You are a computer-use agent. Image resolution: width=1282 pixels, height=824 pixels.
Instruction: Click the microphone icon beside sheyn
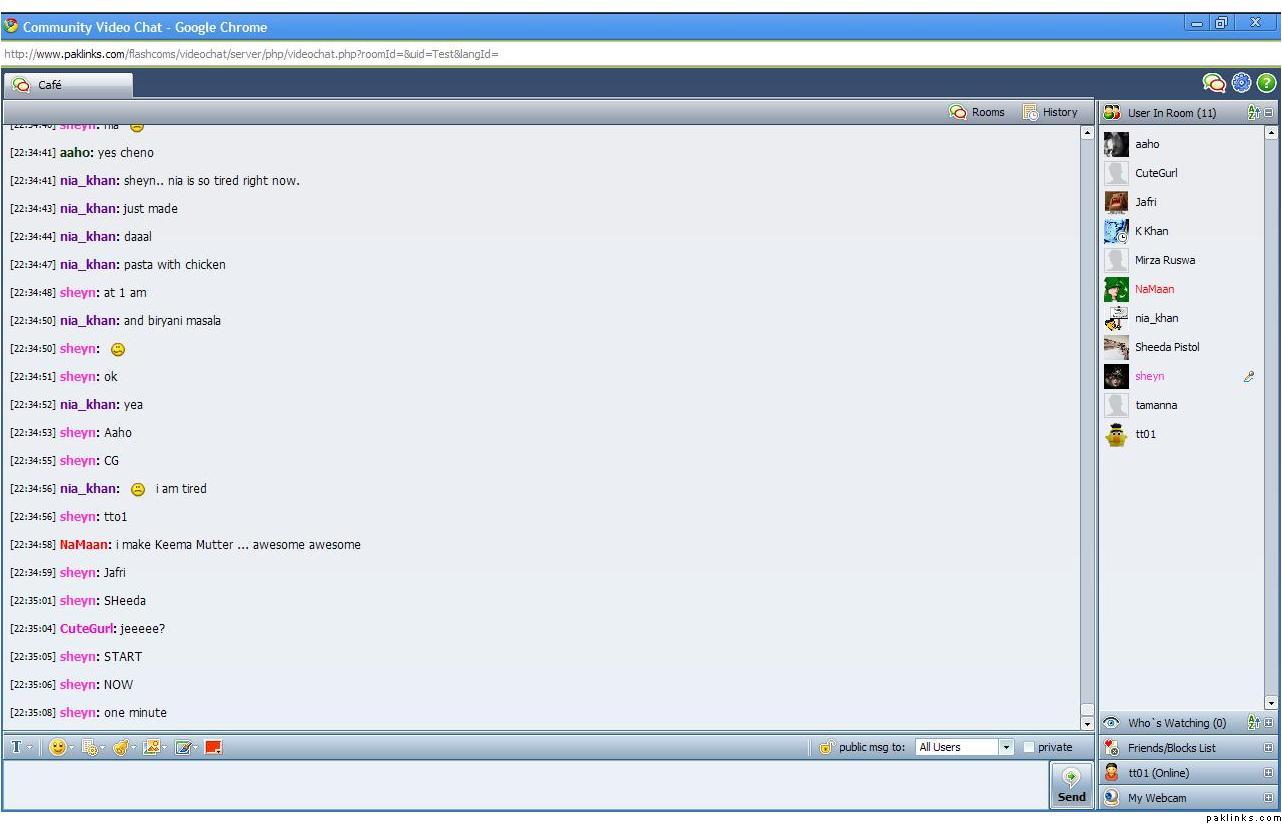point(1248,377)
